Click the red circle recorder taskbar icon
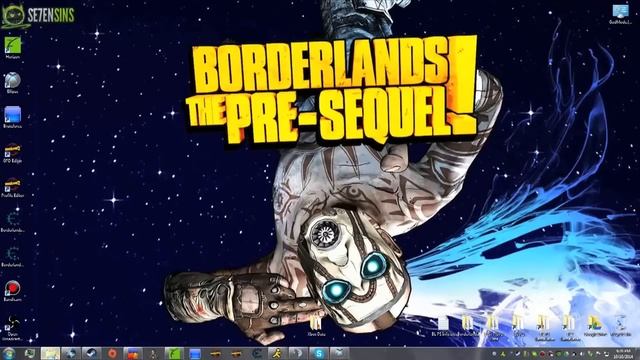 point(112,353)
